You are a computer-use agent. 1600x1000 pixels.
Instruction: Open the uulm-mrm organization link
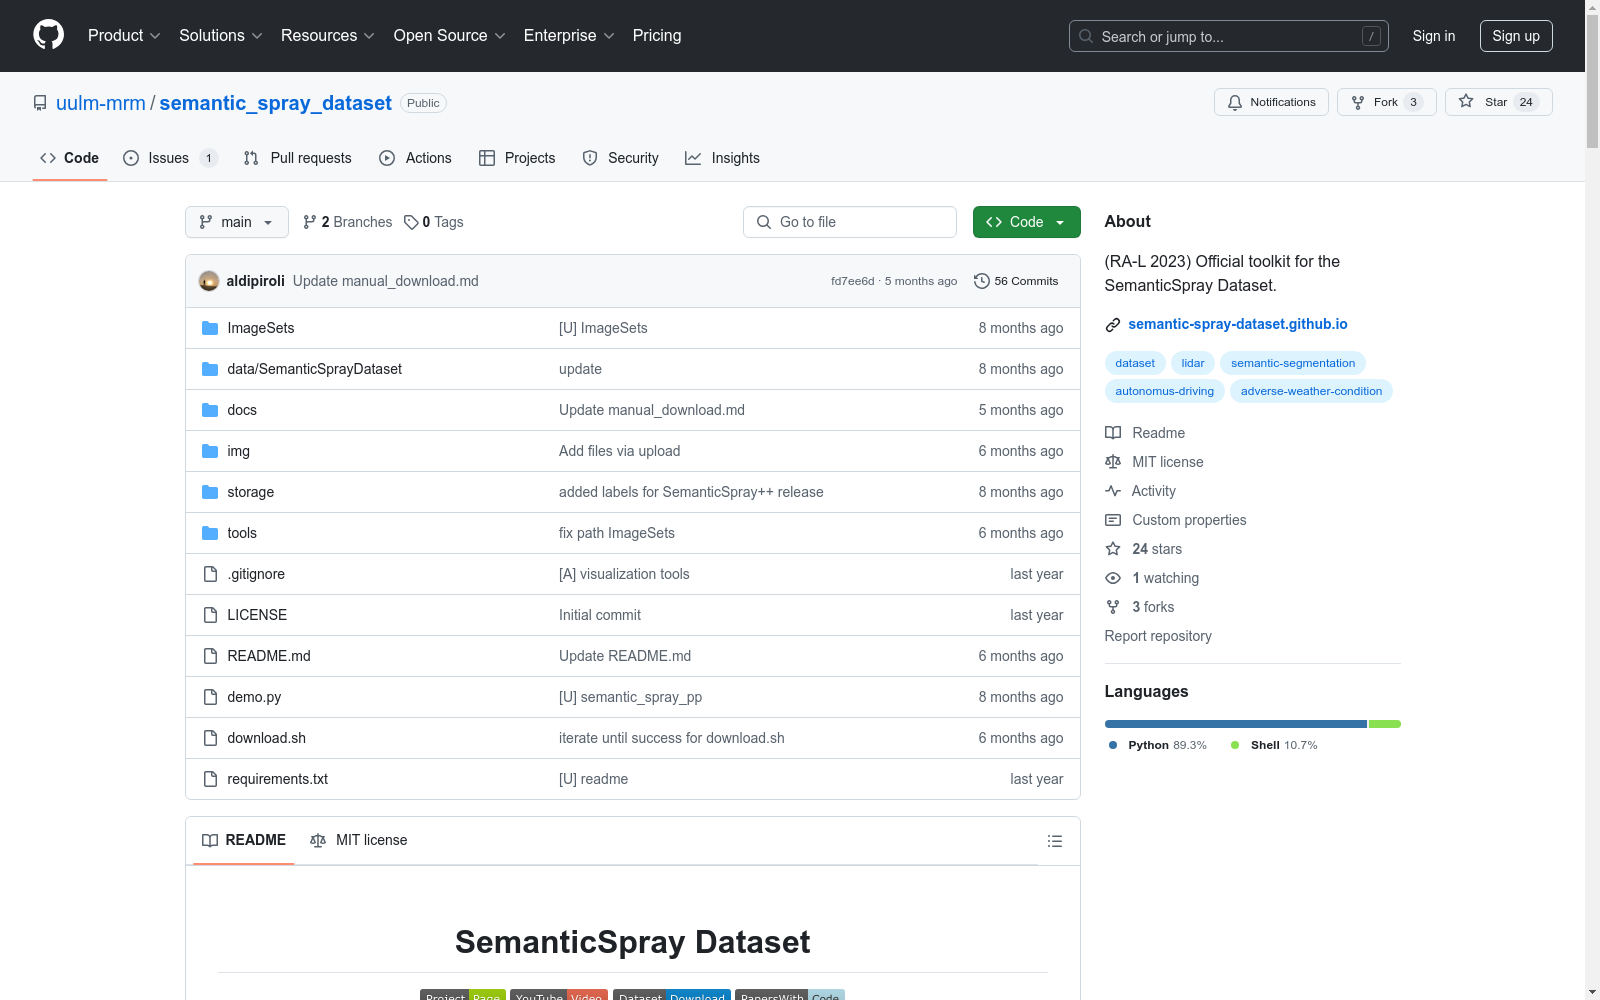[x=101, y=103]
